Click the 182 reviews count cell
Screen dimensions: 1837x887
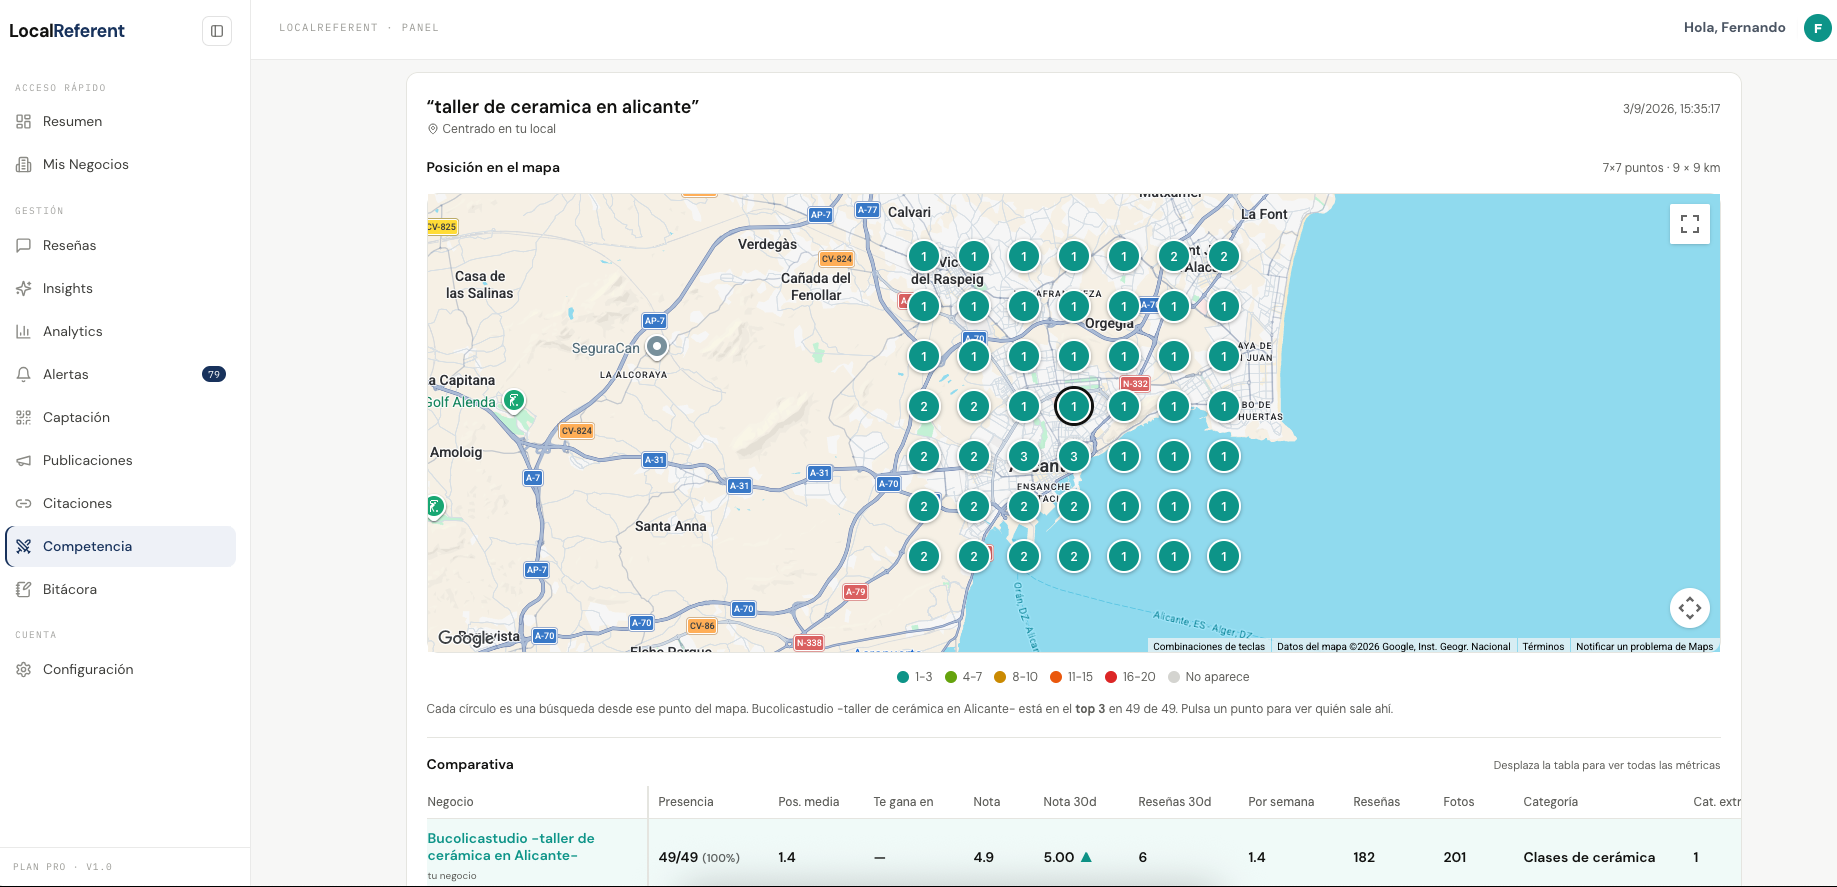tap(1364, 858)
